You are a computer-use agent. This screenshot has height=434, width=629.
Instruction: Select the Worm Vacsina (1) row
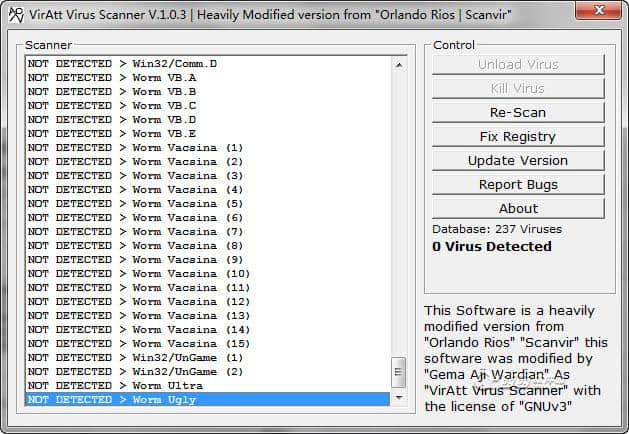click(x=208, y=148)
